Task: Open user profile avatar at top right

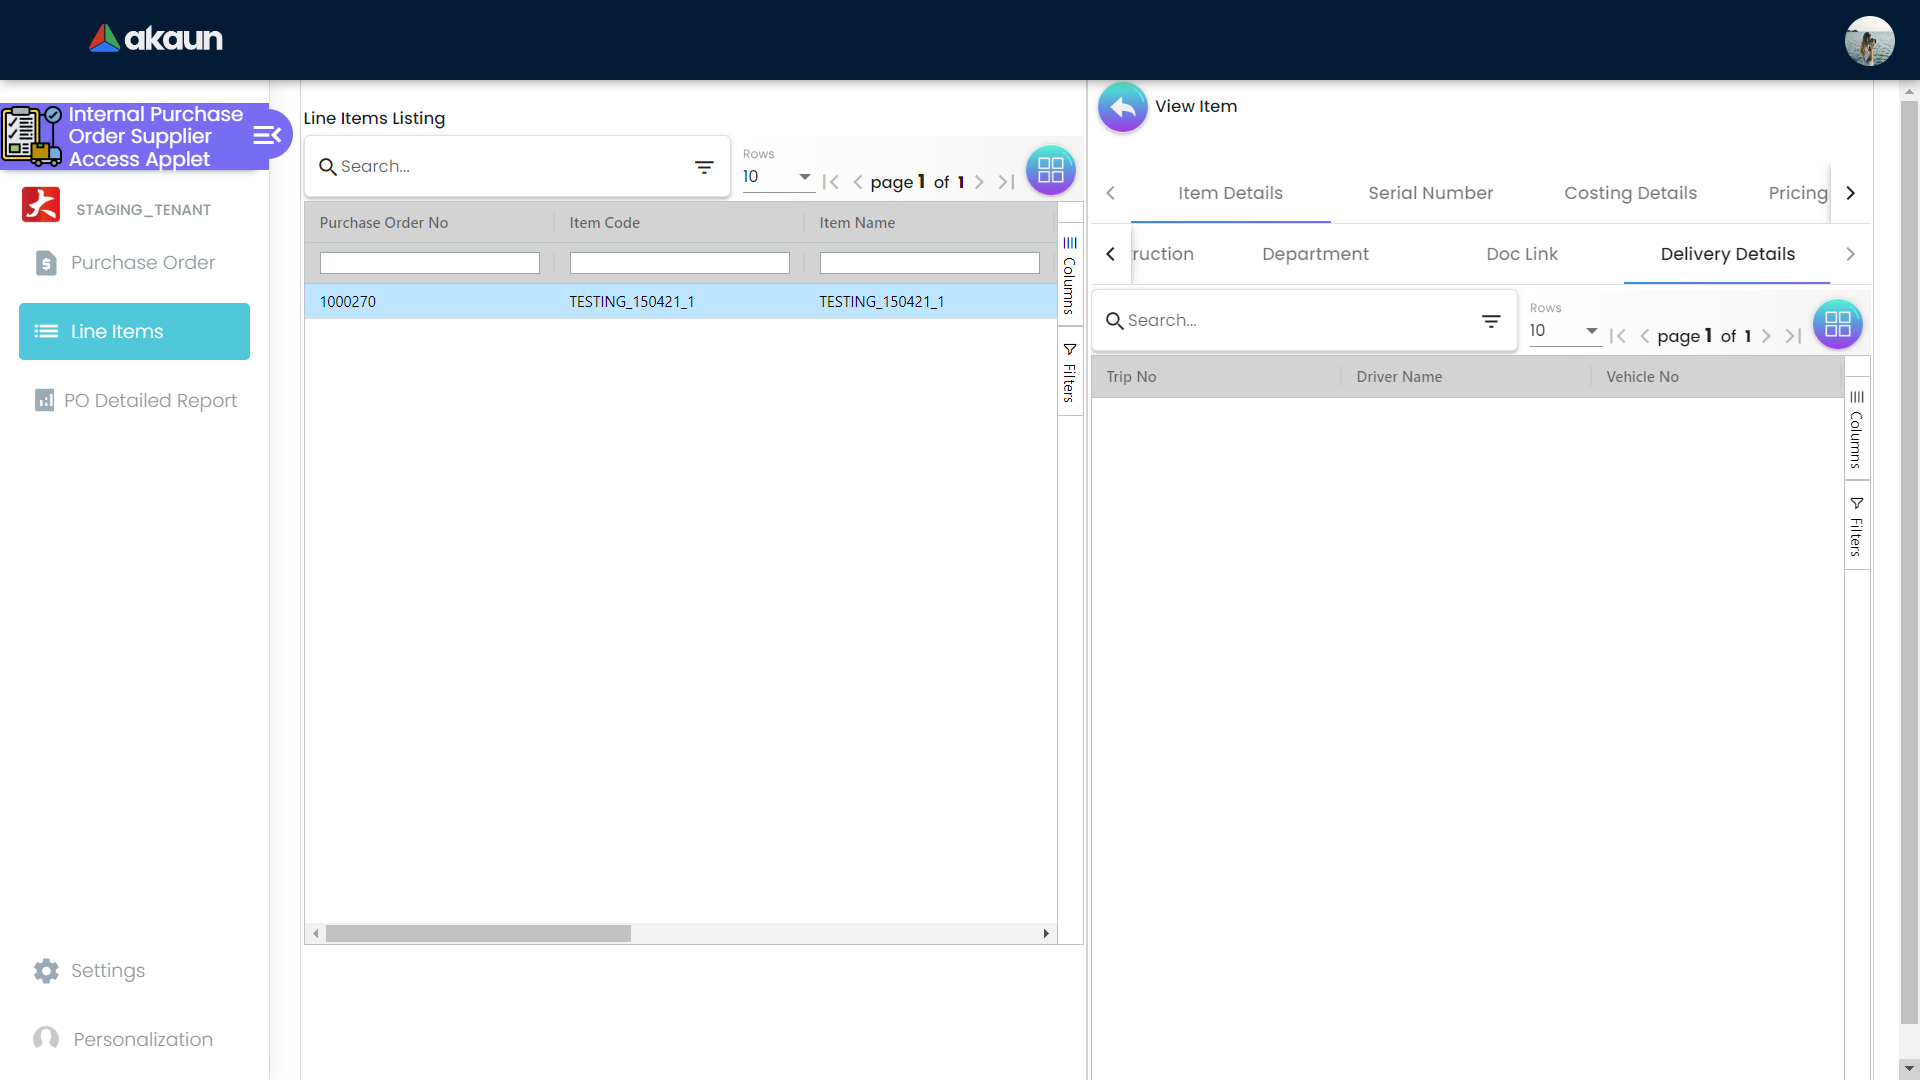Action: coord(1868,41)
